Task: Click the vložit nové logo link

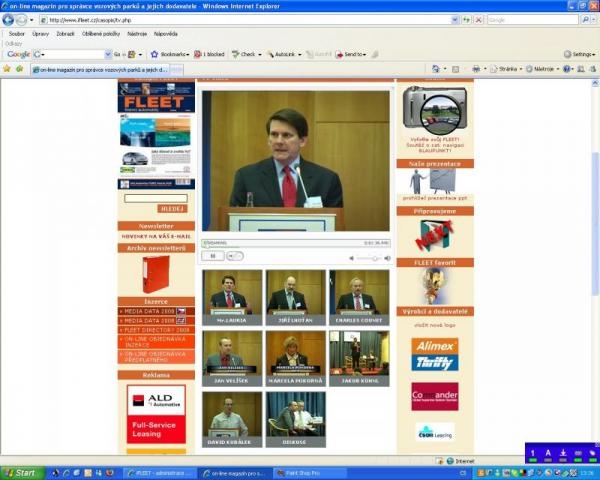Action: pos(435,325)
